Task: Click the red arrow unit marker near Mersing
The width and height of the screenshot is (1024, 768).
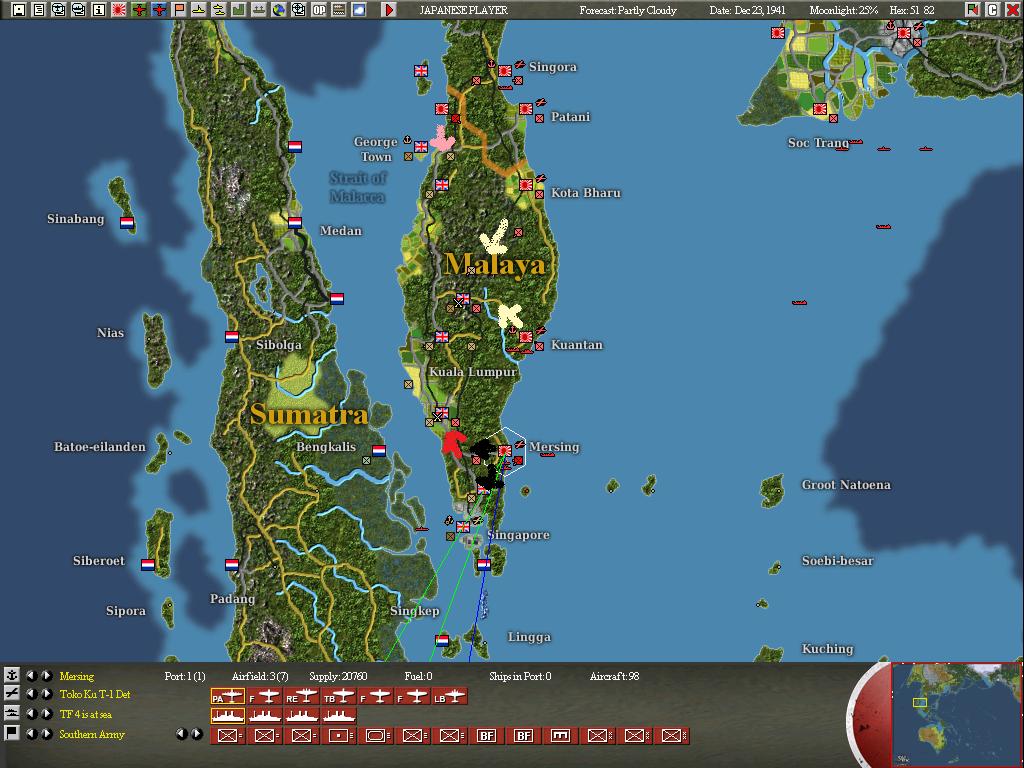Action: point(453,443)
